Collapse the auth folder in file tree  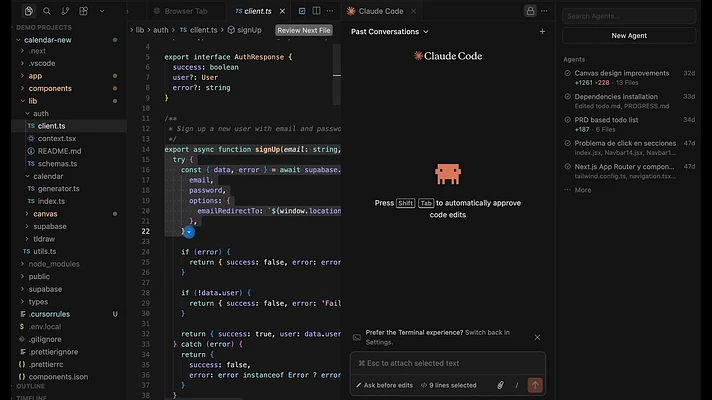pos(27,114)
